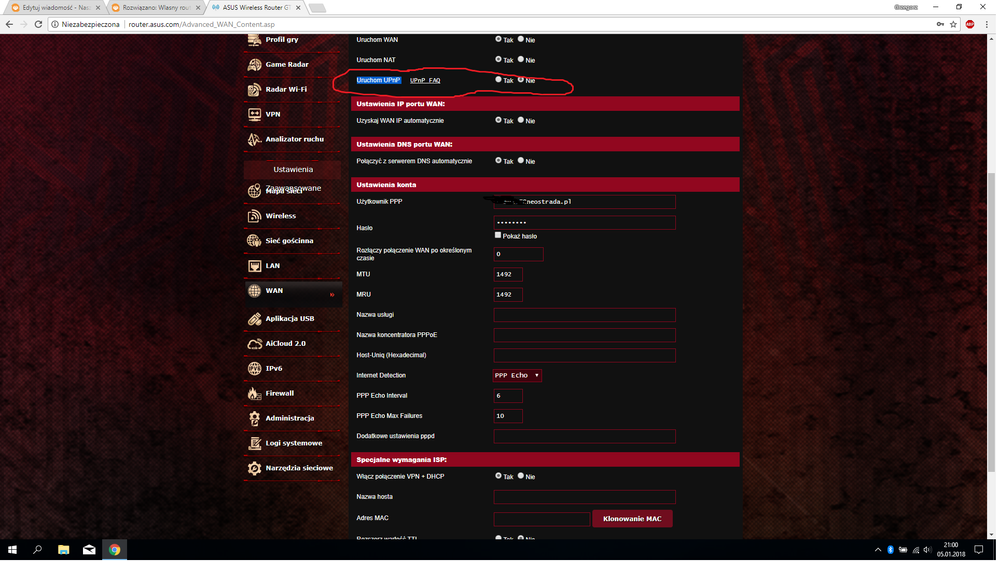
Task: Open the Internet Detection dropdown
Action: tap(517, 376)
